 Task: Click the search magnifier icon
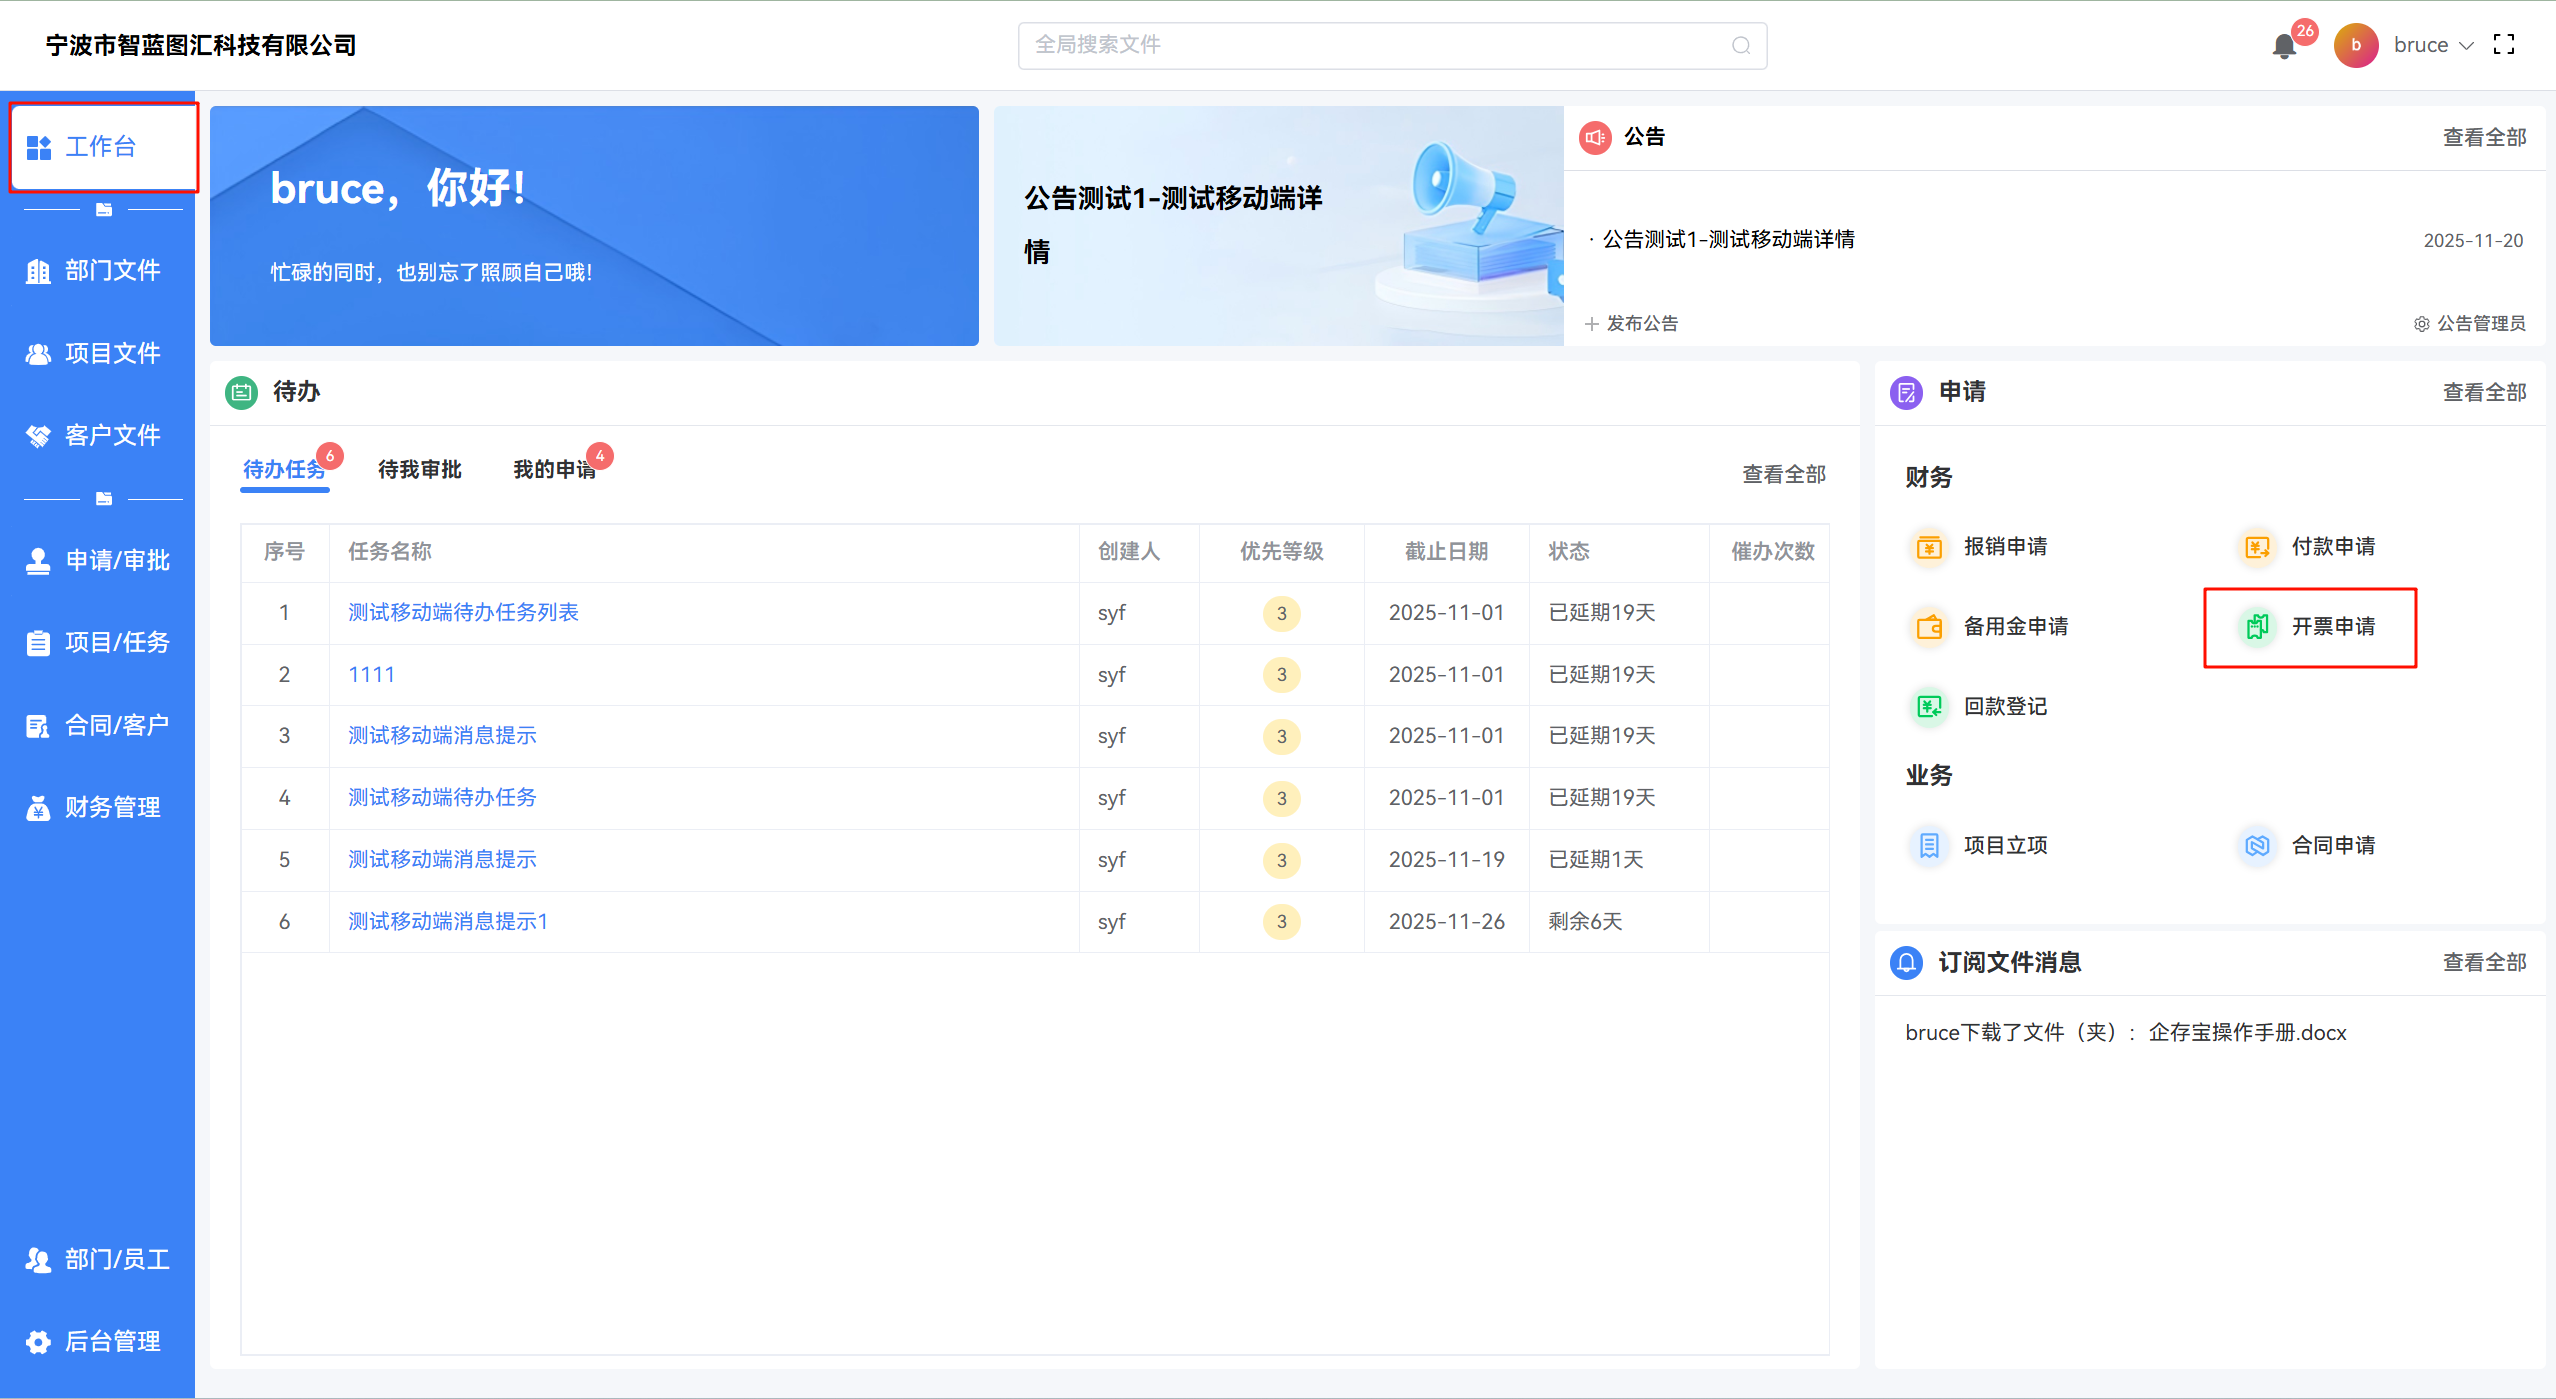click(x=1741, y=46)
